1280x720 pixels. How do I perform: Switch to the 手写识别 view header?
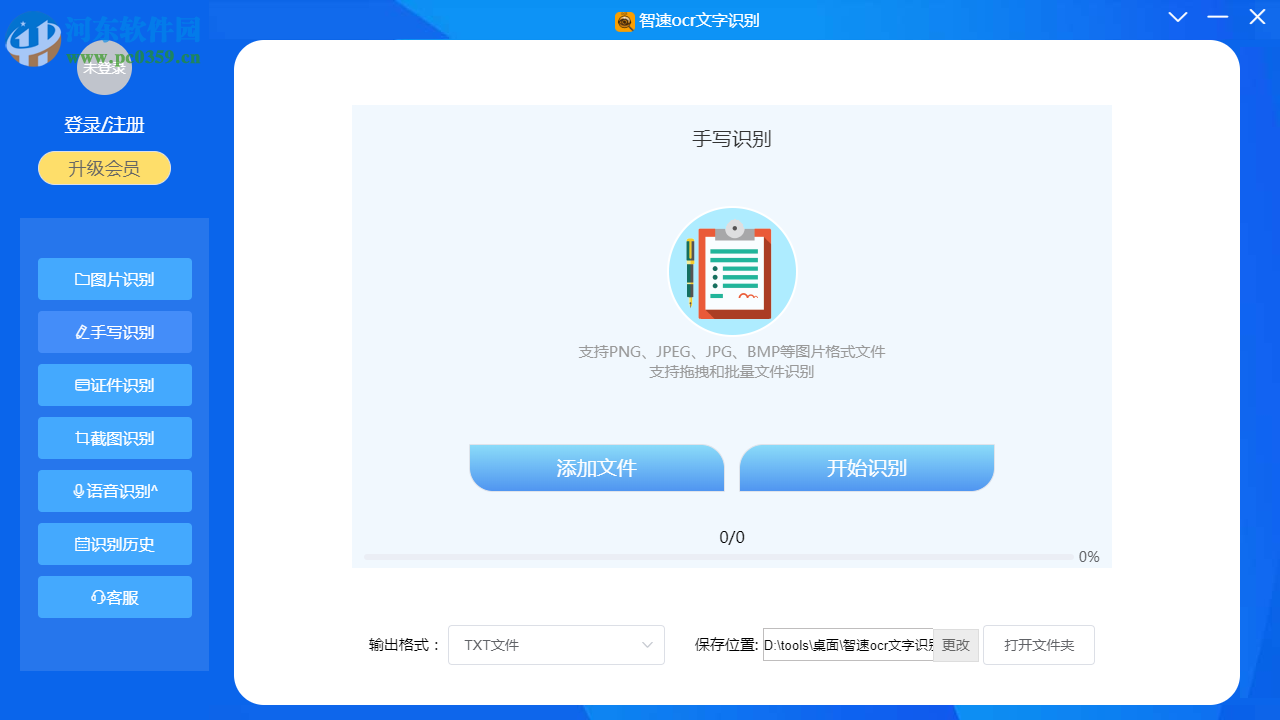[732, 139]
